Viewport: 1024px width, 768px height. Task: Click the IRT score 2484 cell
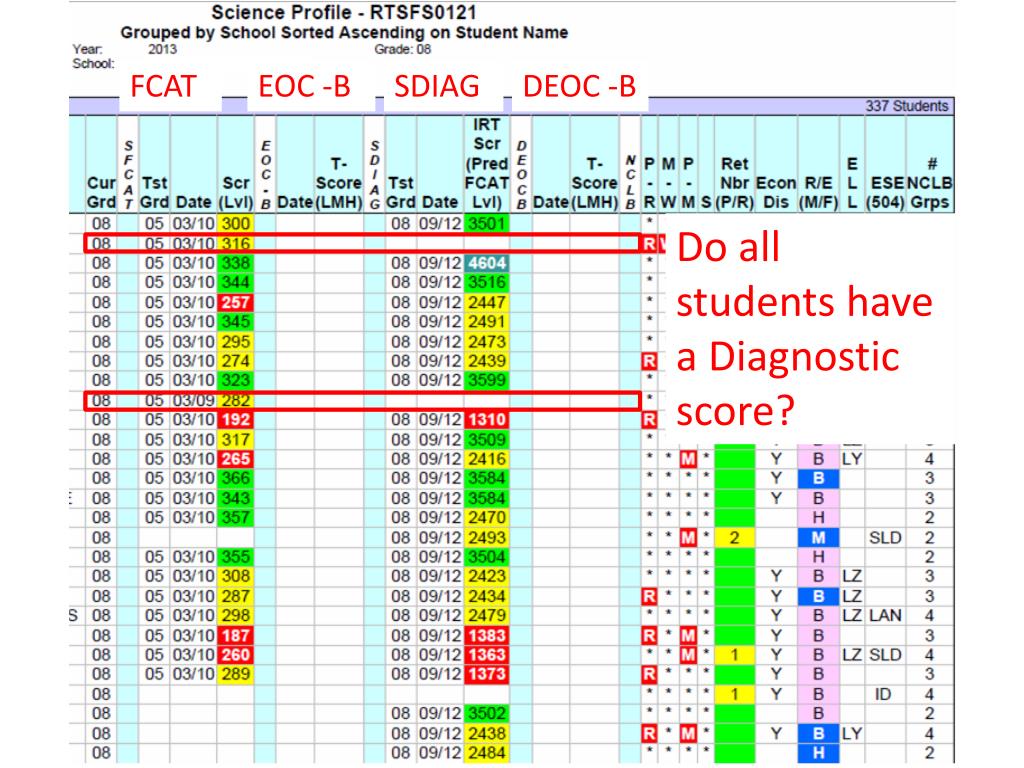pyautogui.click(x=487, y=753)
